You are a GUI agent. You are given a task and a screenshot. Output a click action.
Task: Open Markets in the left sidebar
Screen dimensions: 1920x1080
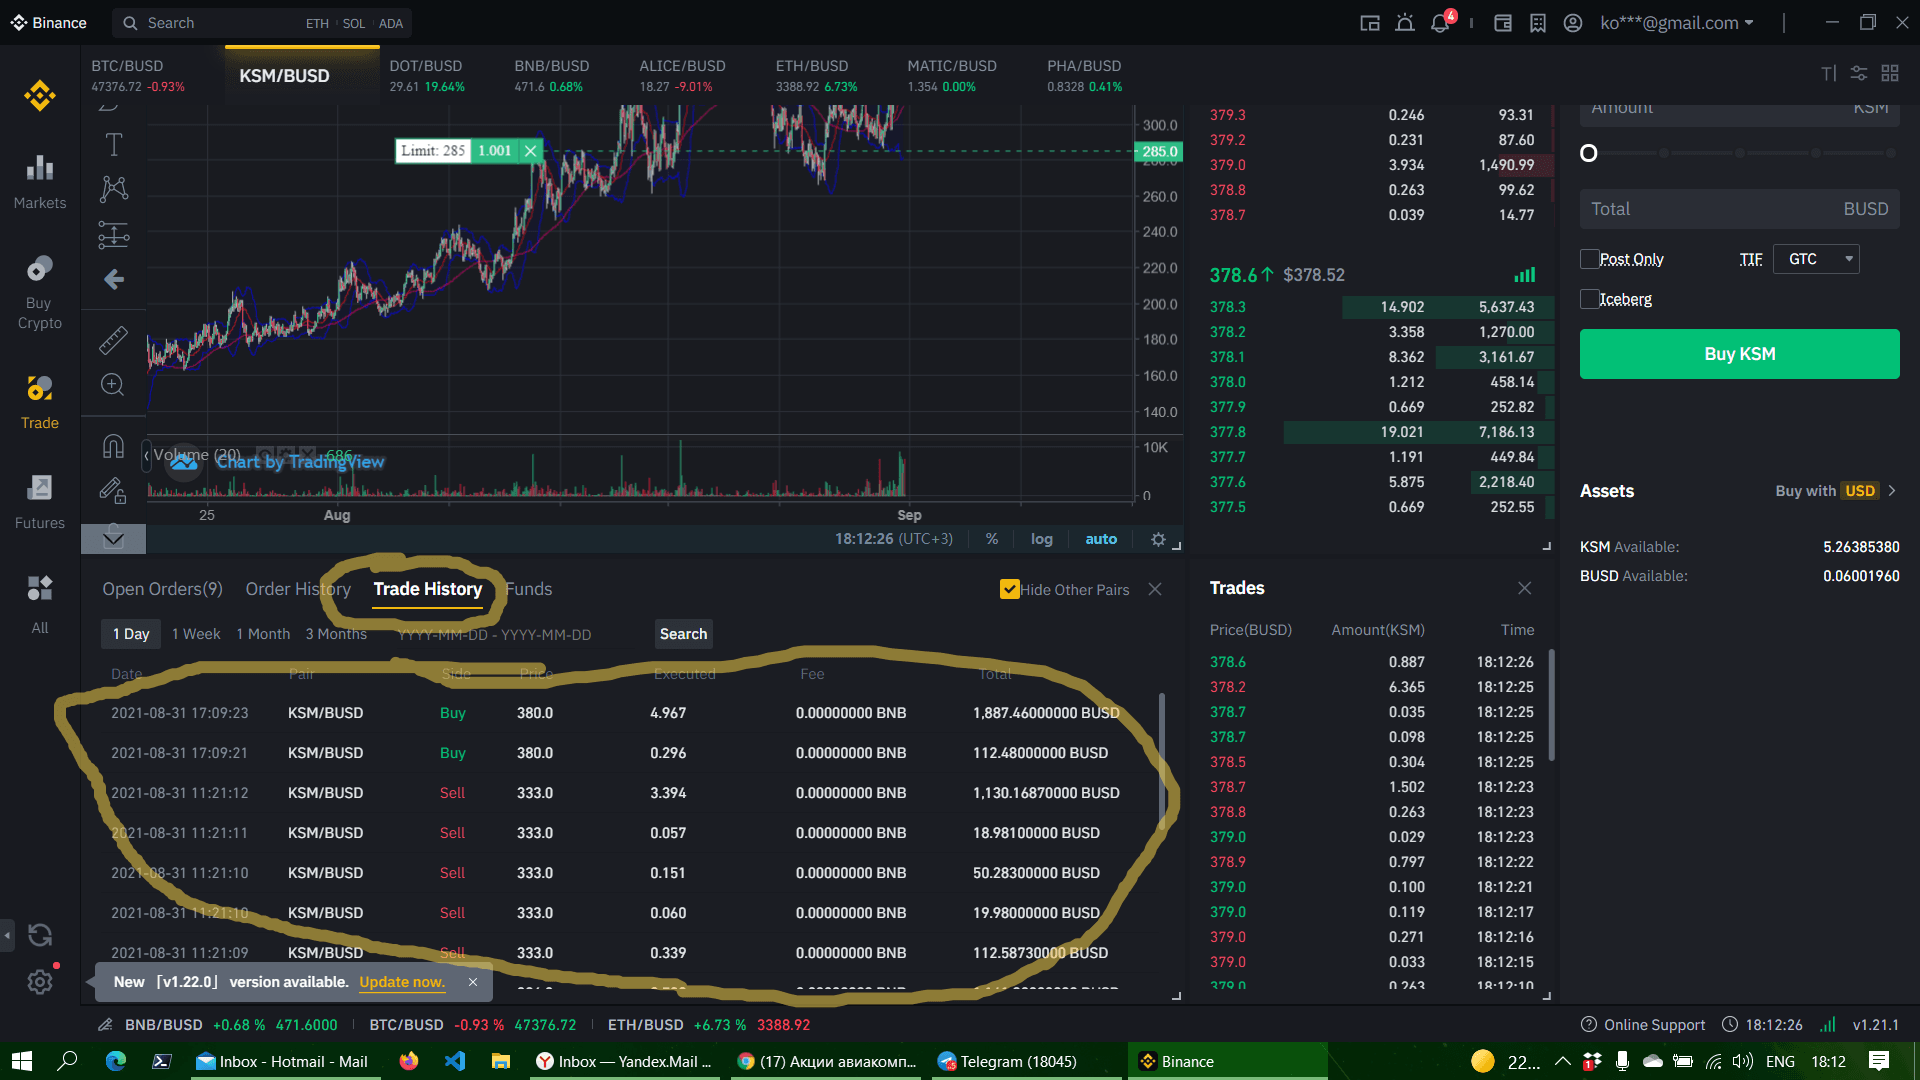pos(40,181)
